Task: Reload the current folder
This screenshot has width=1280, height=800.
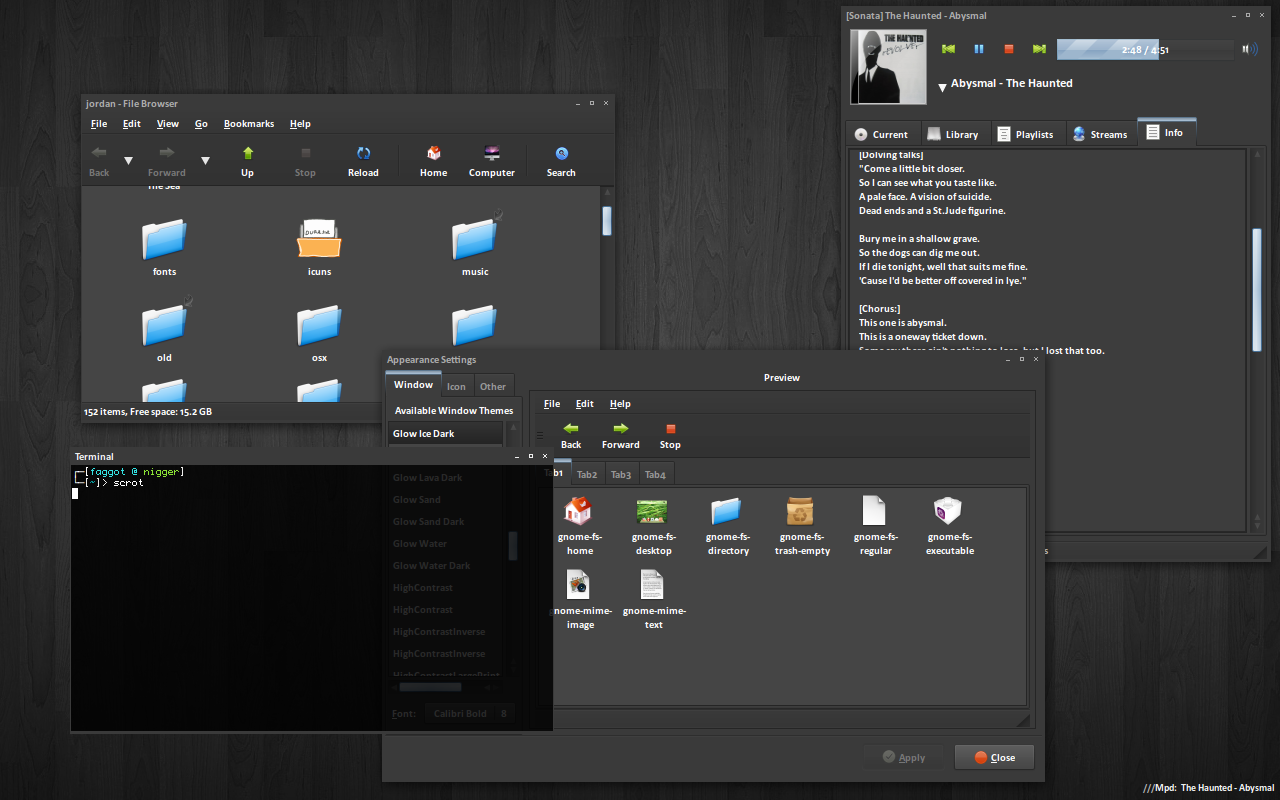Action: (363, 161)
